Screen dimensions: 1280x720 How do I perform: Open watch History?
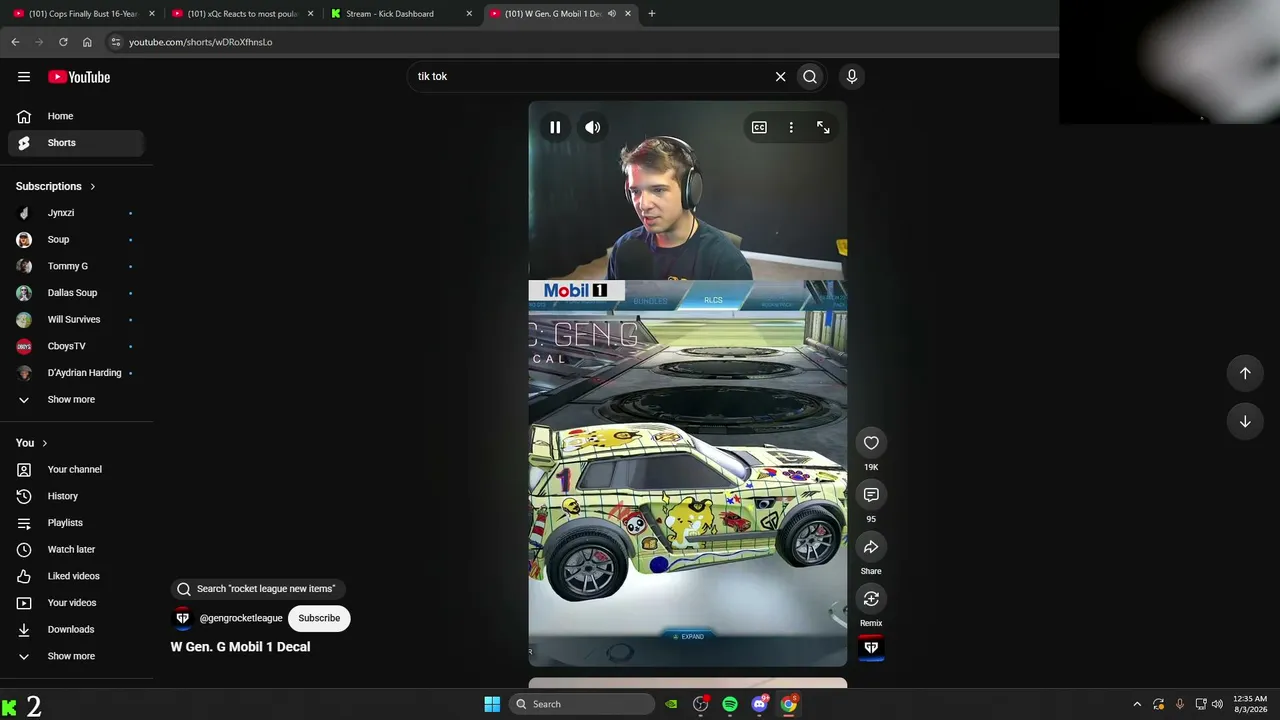tap(76, 496)
